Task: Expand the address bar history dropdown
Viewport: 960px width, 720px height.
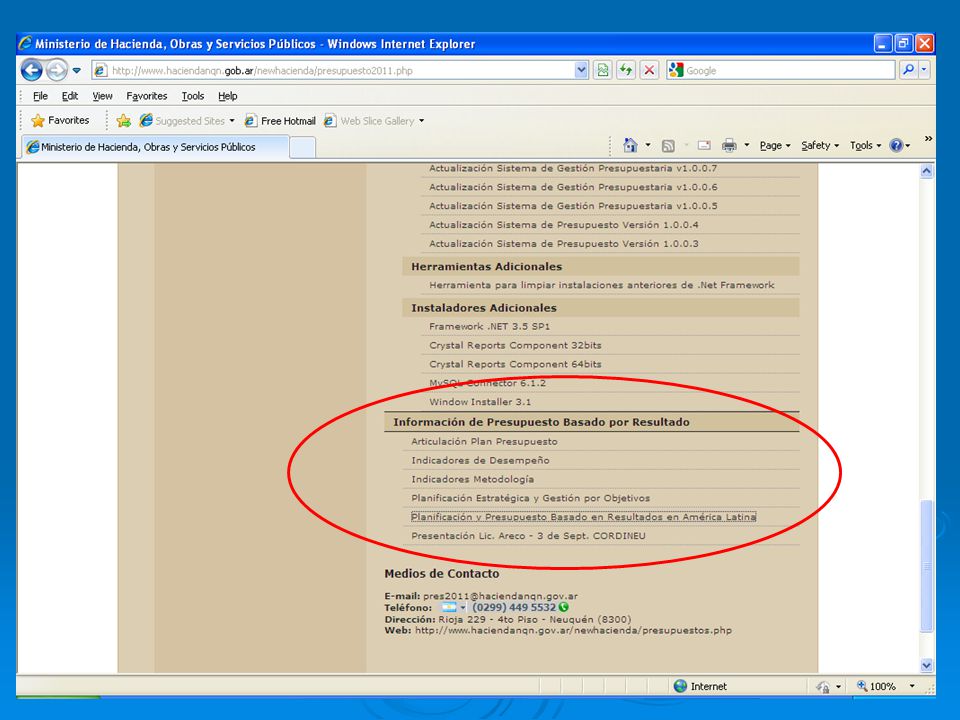Action: pos(582,70)
